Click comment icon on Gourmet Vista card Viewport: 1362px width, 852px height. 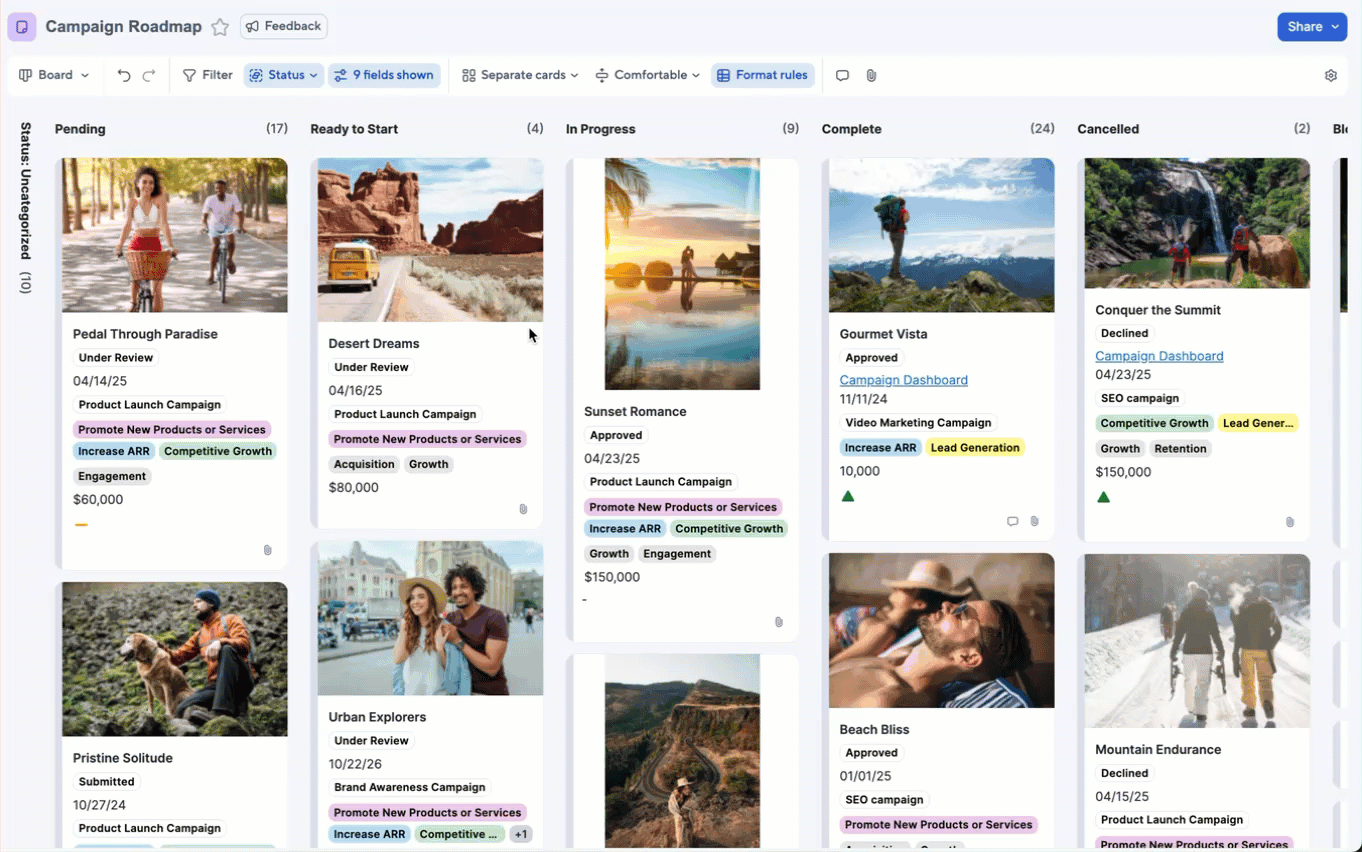tap(1012, 521)
